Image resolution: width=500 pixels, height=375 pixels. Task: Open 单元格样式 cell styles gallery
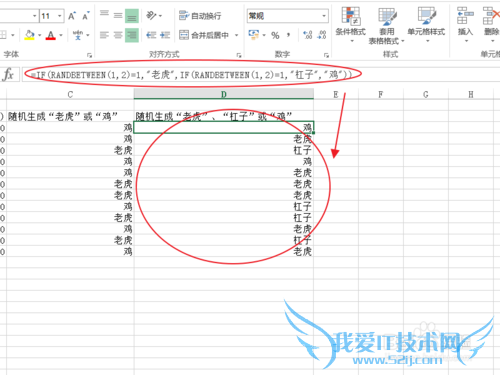426,25
